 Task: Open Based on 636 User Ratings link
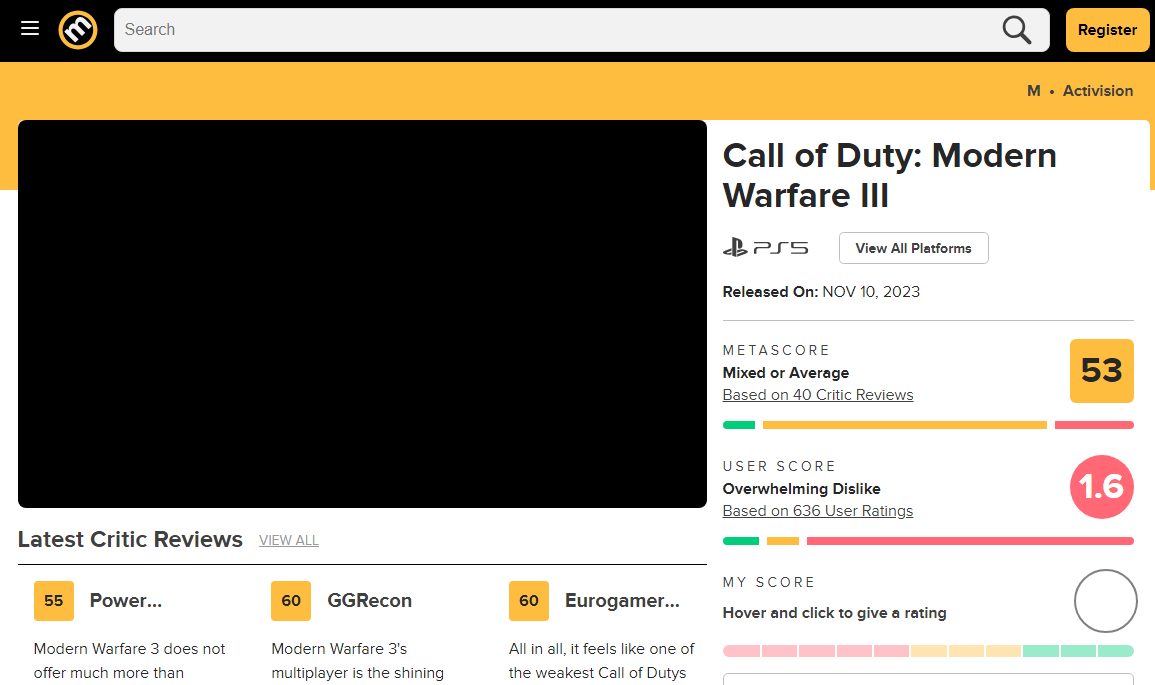(818, 510)
